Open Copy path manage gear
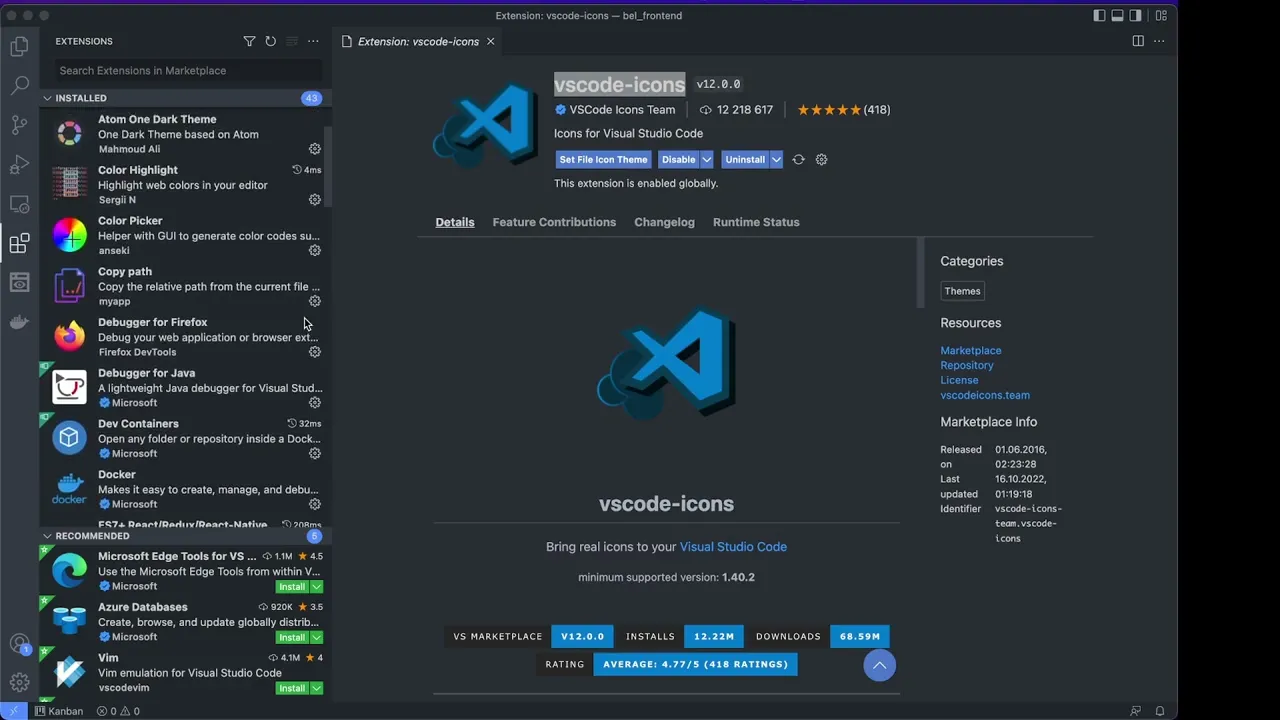The width and height of the screenshot is (1280, 720). tap(314, 301)
